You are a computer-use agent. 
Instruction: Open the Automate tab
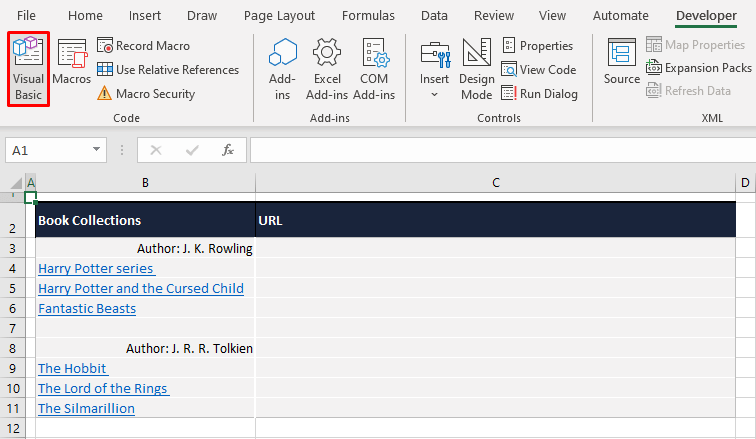[x=621, y=15]
